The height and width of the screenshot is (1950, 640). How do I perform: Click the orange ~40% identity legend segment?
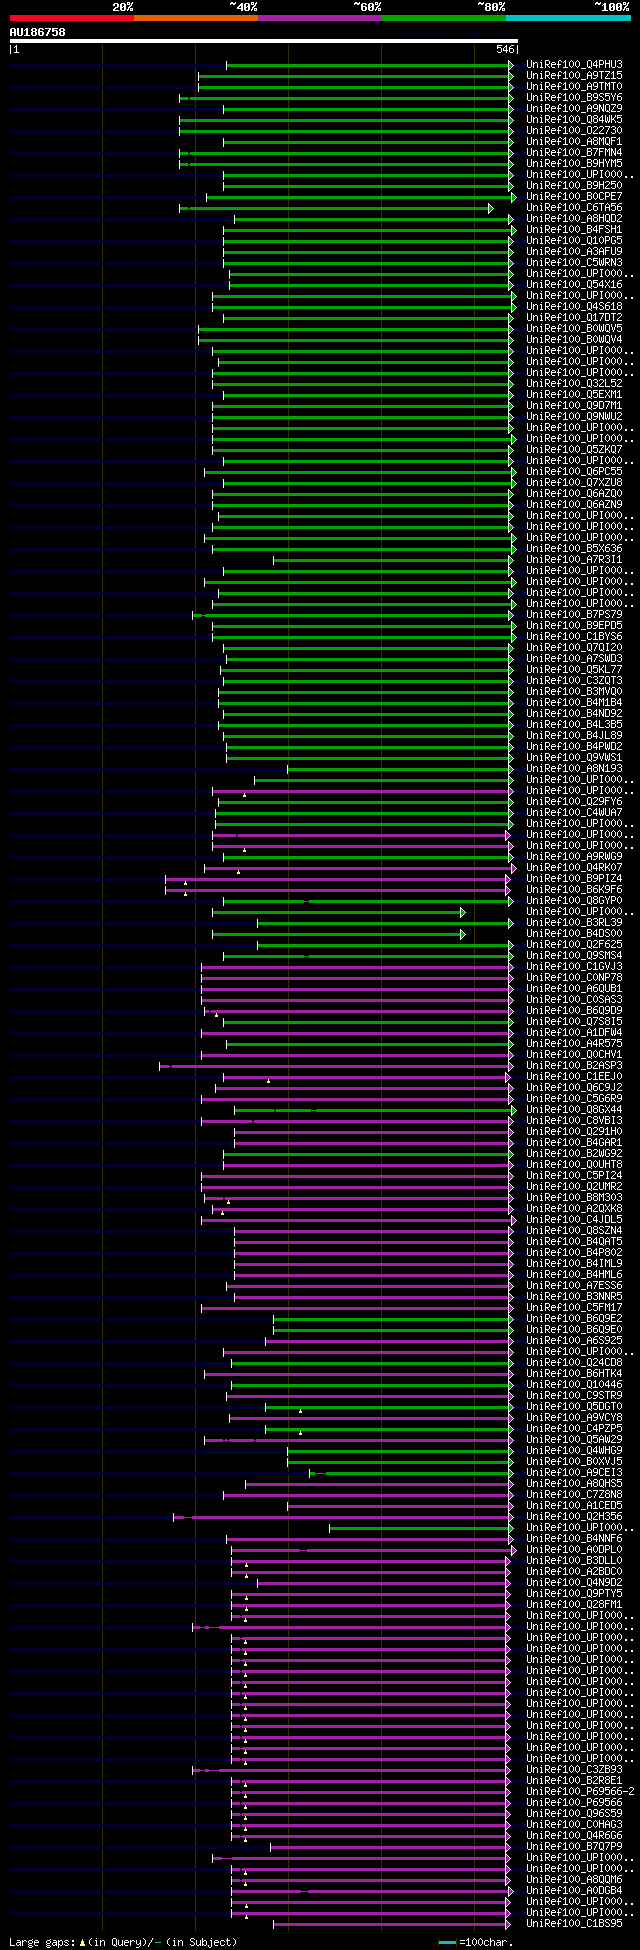(x=195, y=18)
